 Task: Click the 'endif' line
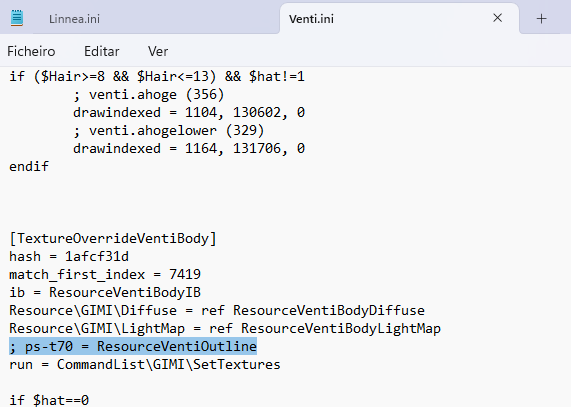[x=29, y=166]
